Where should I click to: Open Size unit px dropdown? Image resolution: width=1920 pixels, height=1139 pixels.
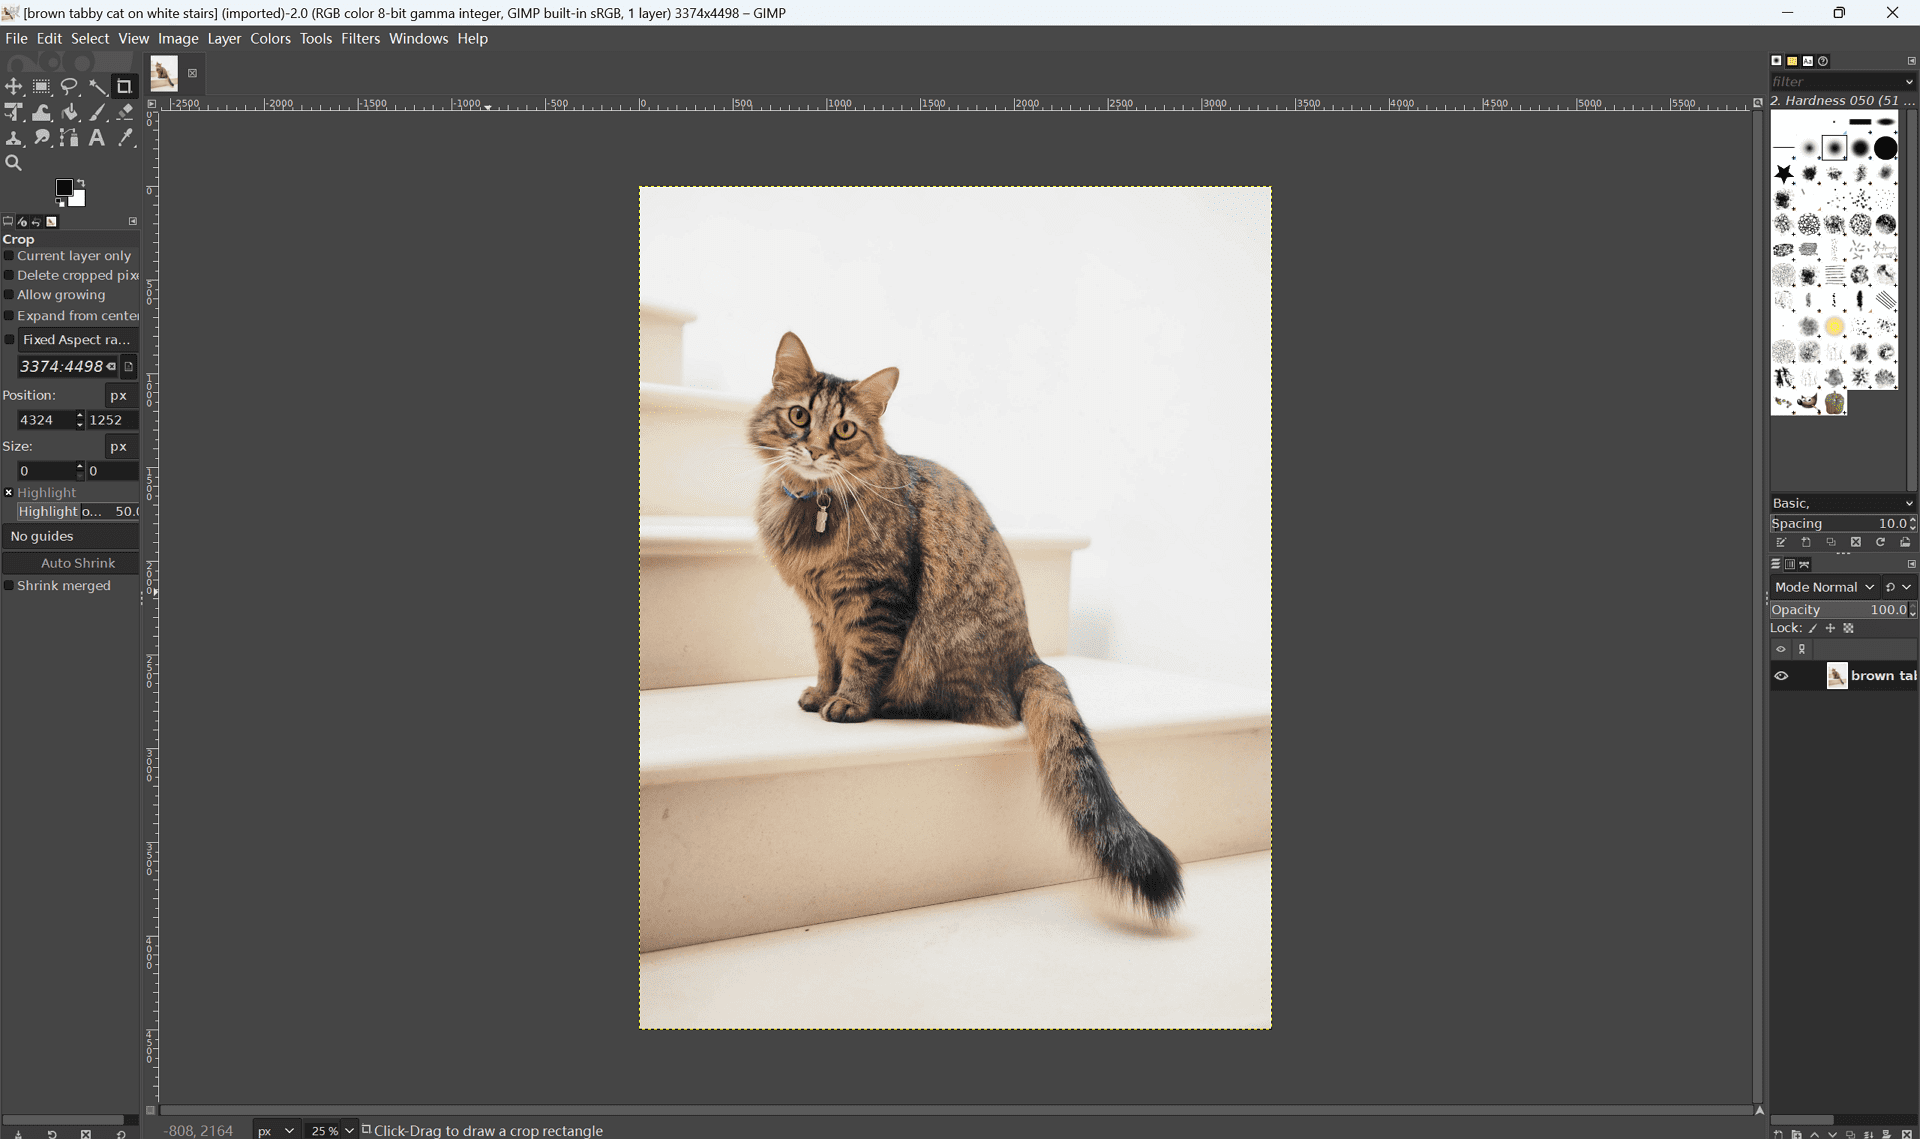[120, 447]
